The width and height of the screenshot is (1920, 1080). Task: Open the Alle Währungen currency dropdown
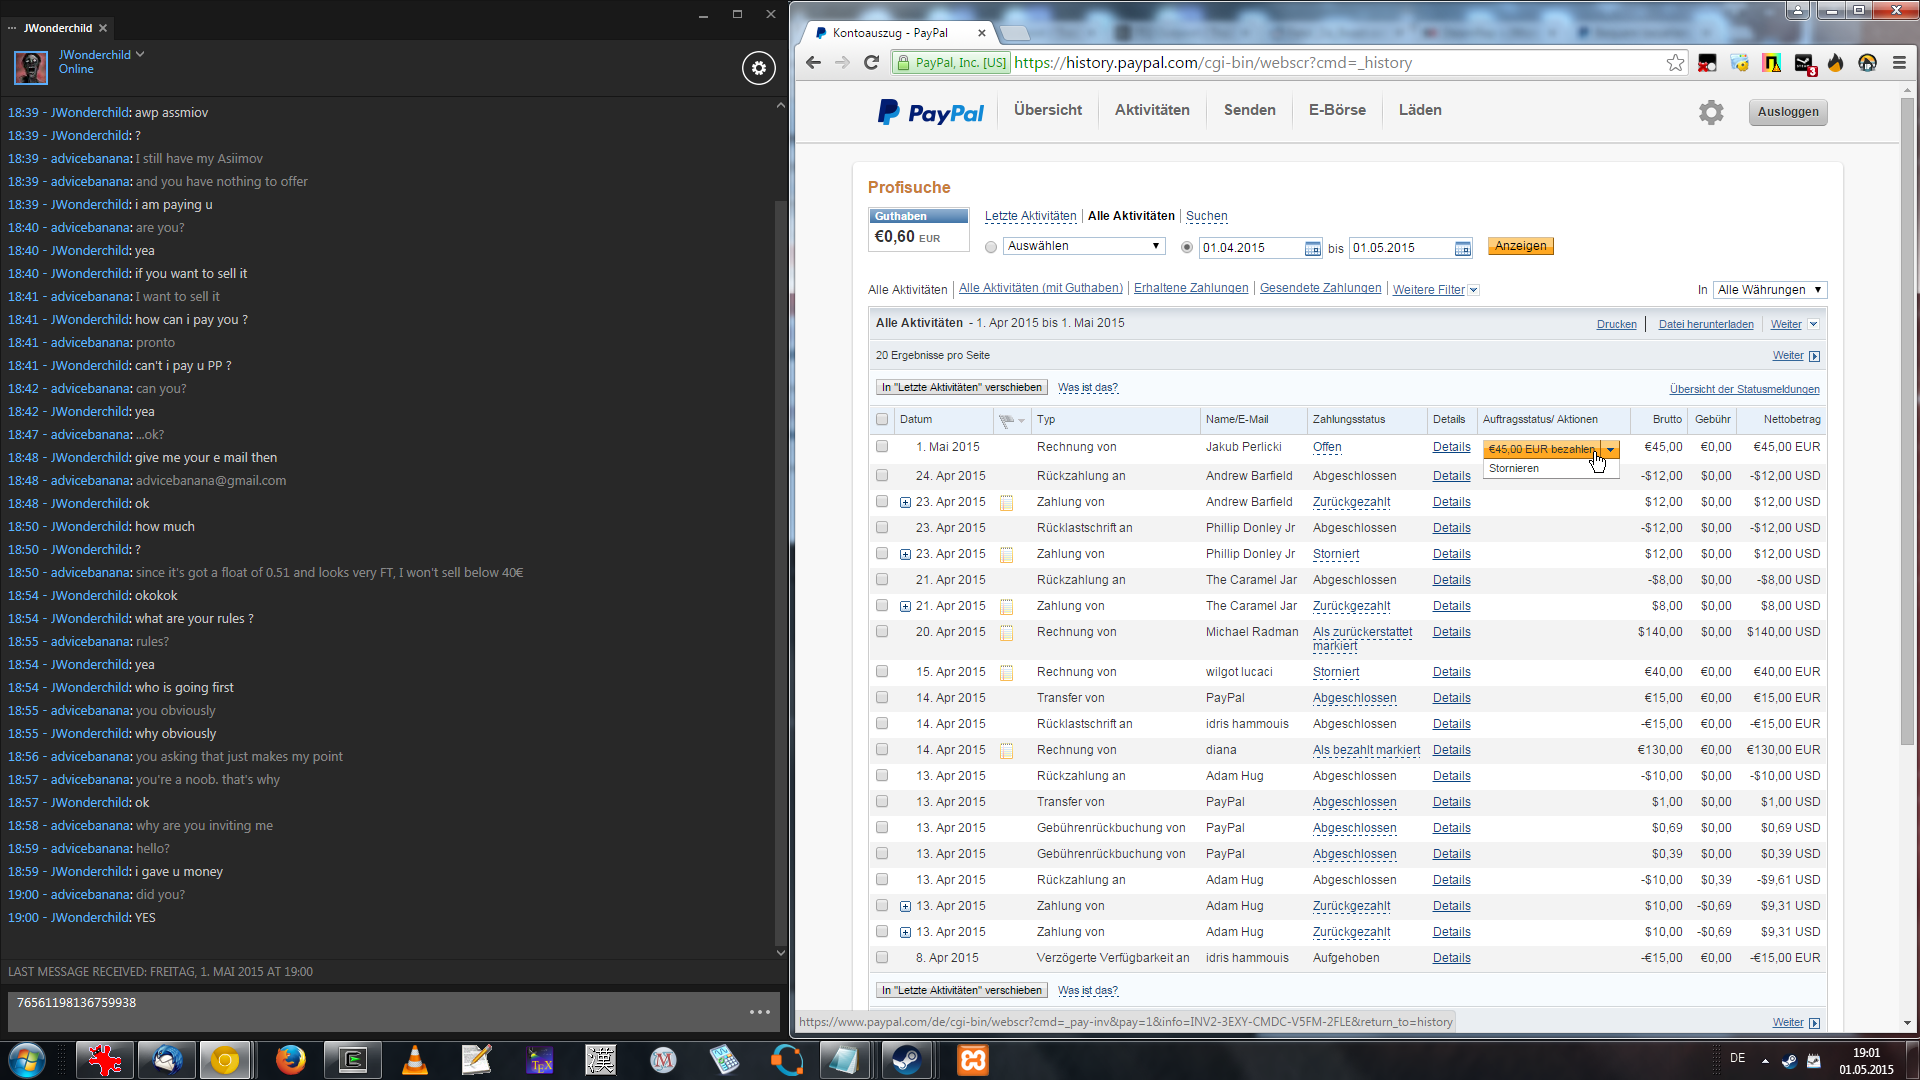pos(1769,290)
